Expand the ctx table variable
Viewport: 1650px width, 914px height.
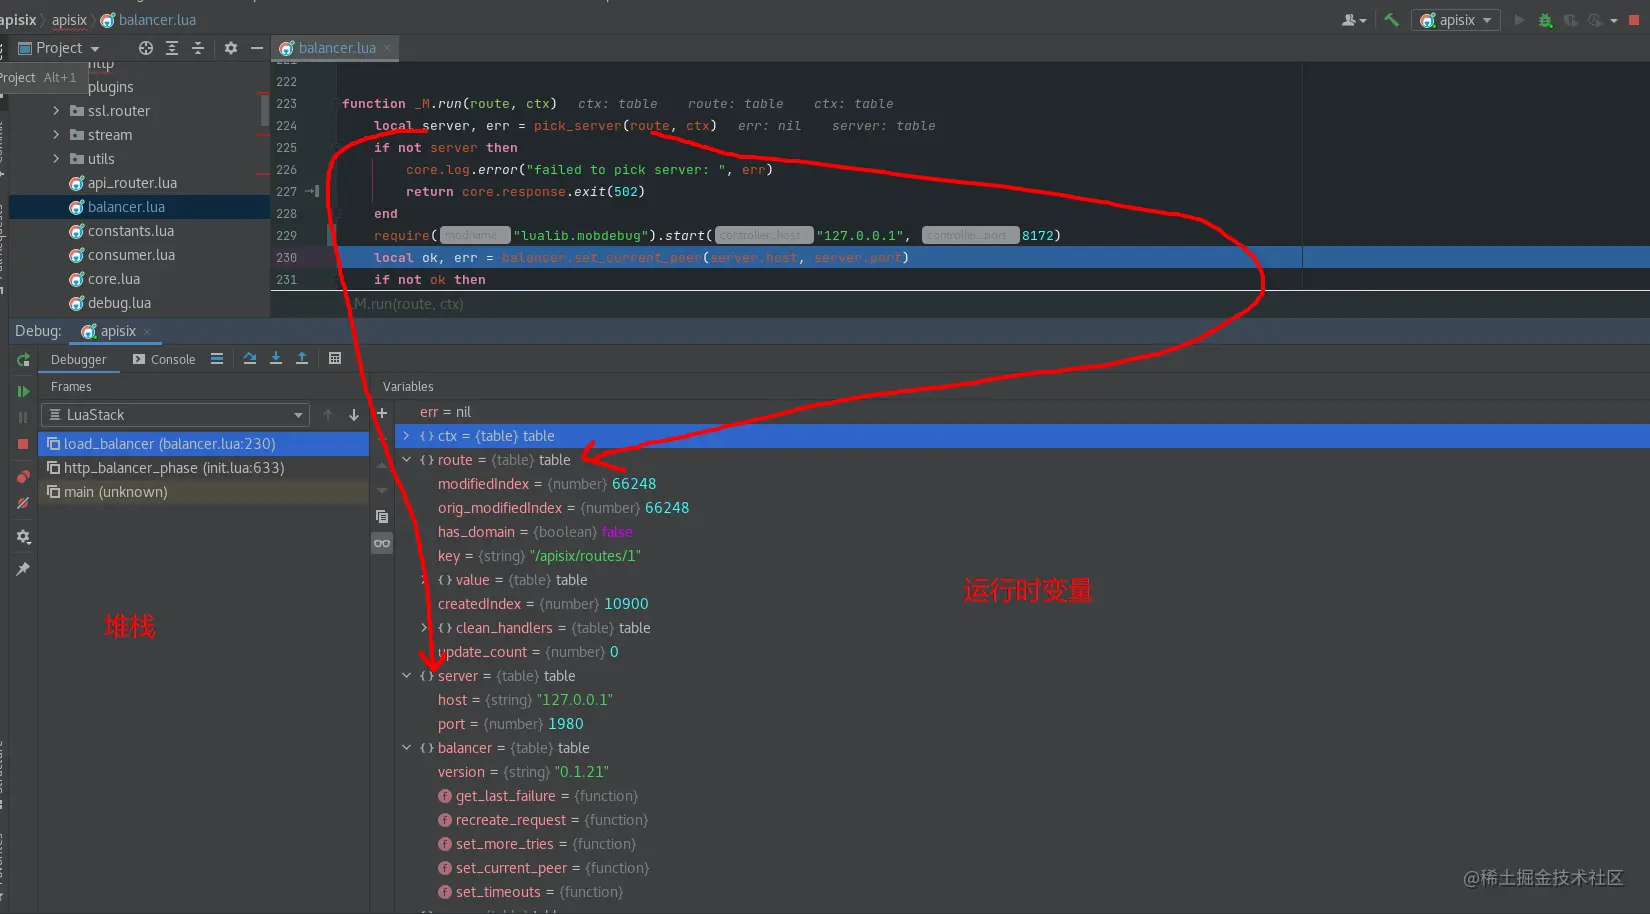pos(406,436)
